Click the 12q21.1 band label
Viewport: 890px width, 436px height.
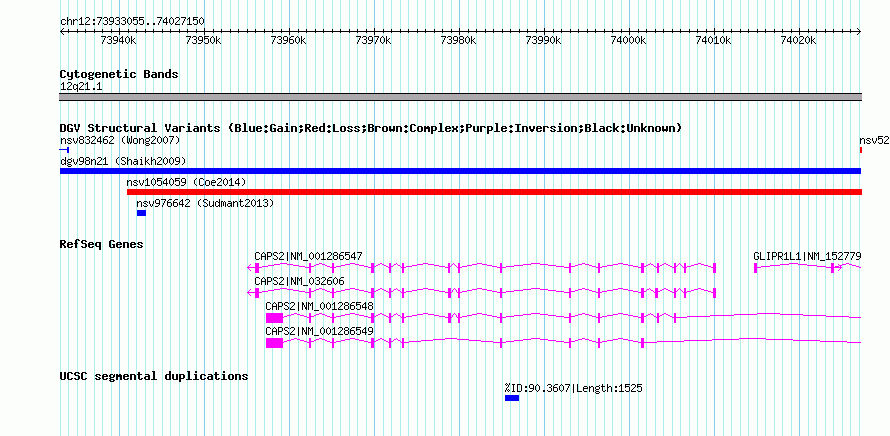point(81,87)
